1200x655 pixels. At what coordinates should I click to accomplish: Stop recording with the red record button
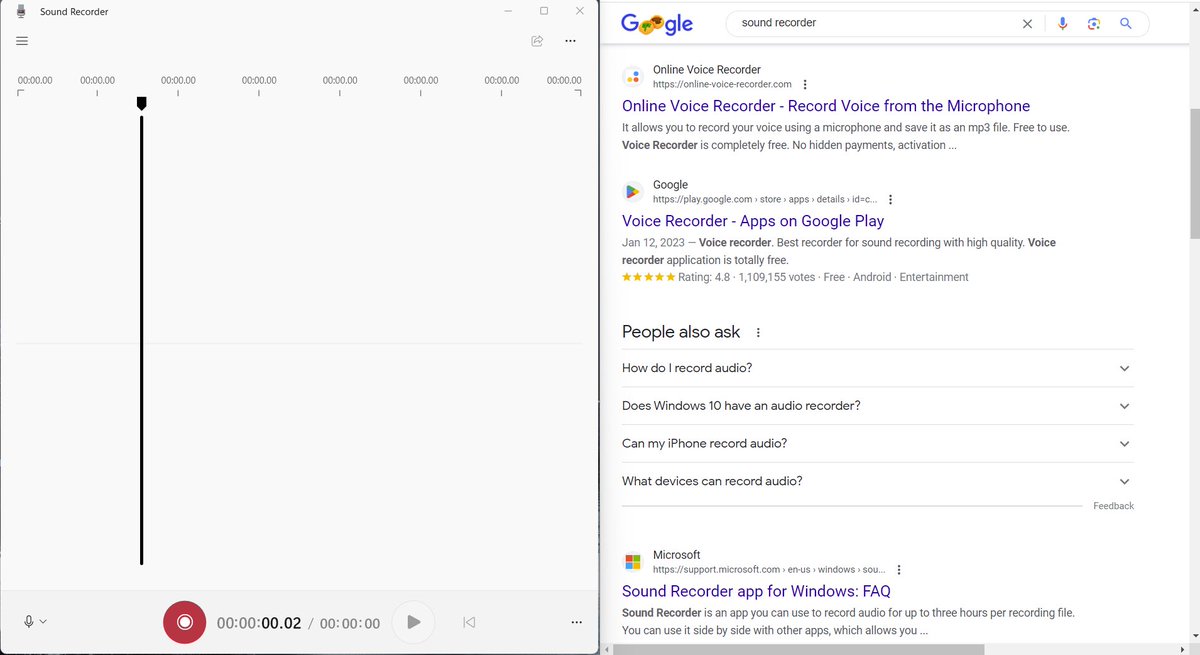(184, 622)
